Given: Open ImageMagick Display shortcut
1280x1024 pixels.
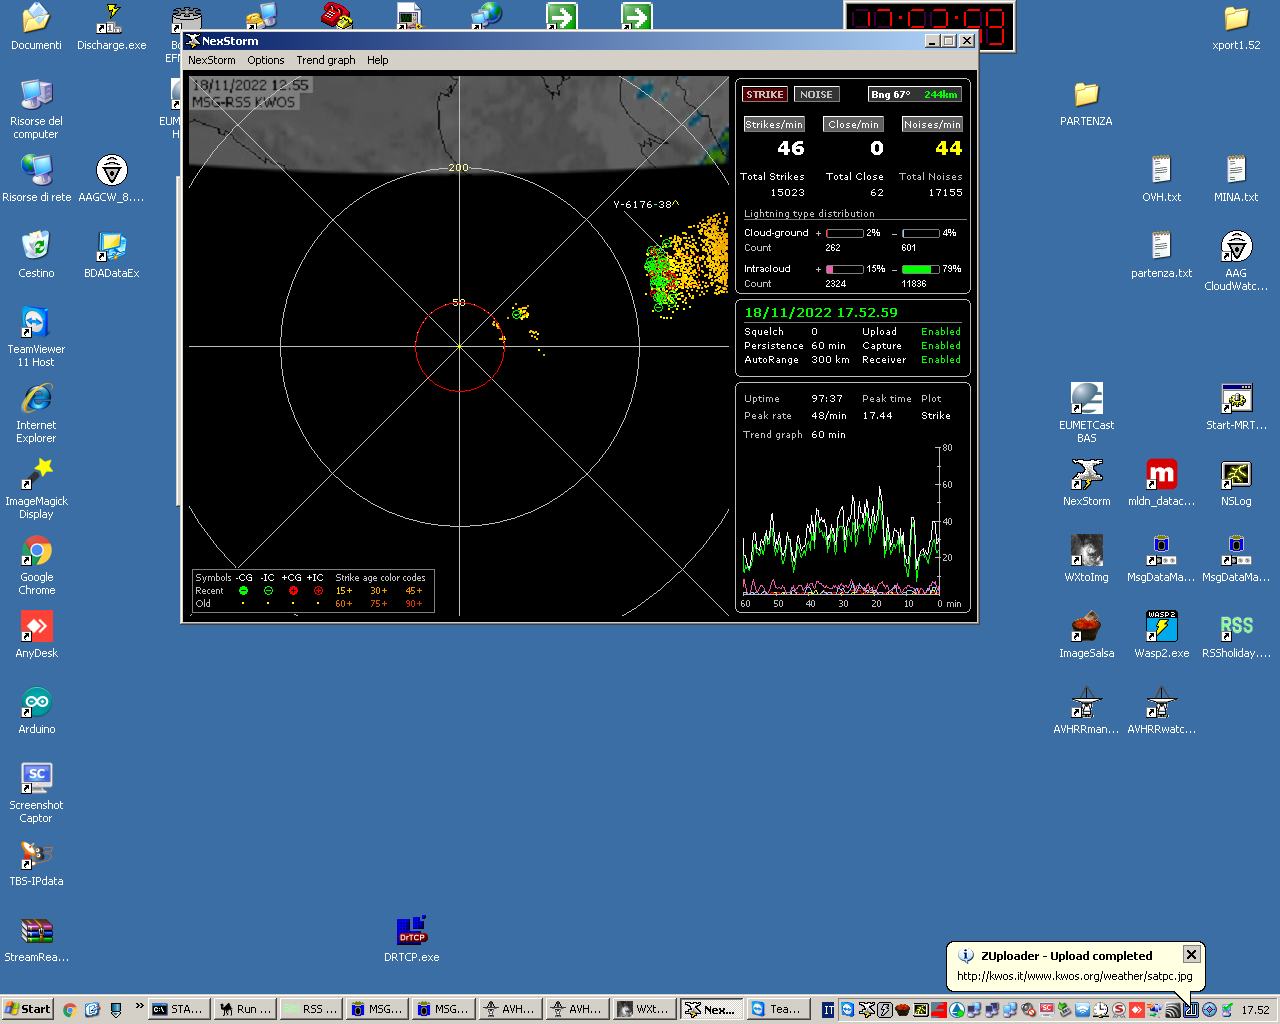Looking at the screenshot, I should [36, 489].
